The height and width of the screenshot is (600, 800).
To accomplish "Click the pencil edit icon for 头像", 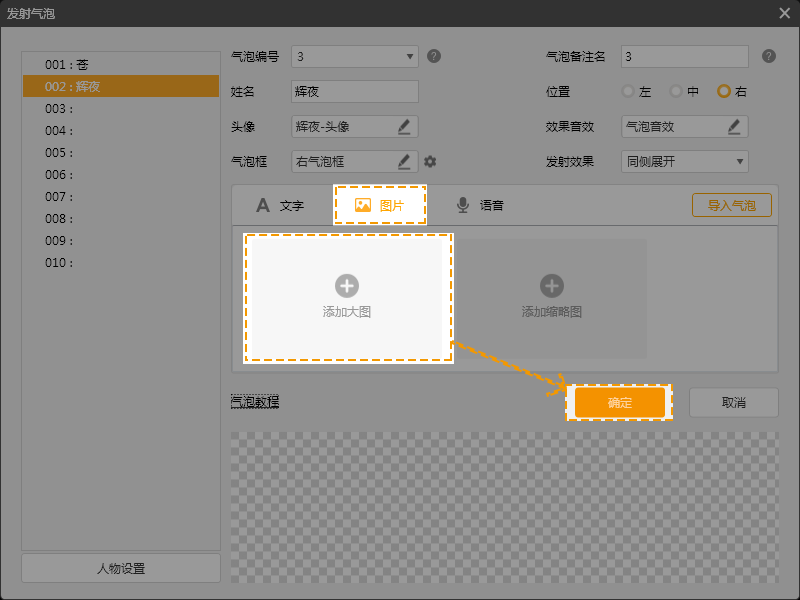I will 404,126.
